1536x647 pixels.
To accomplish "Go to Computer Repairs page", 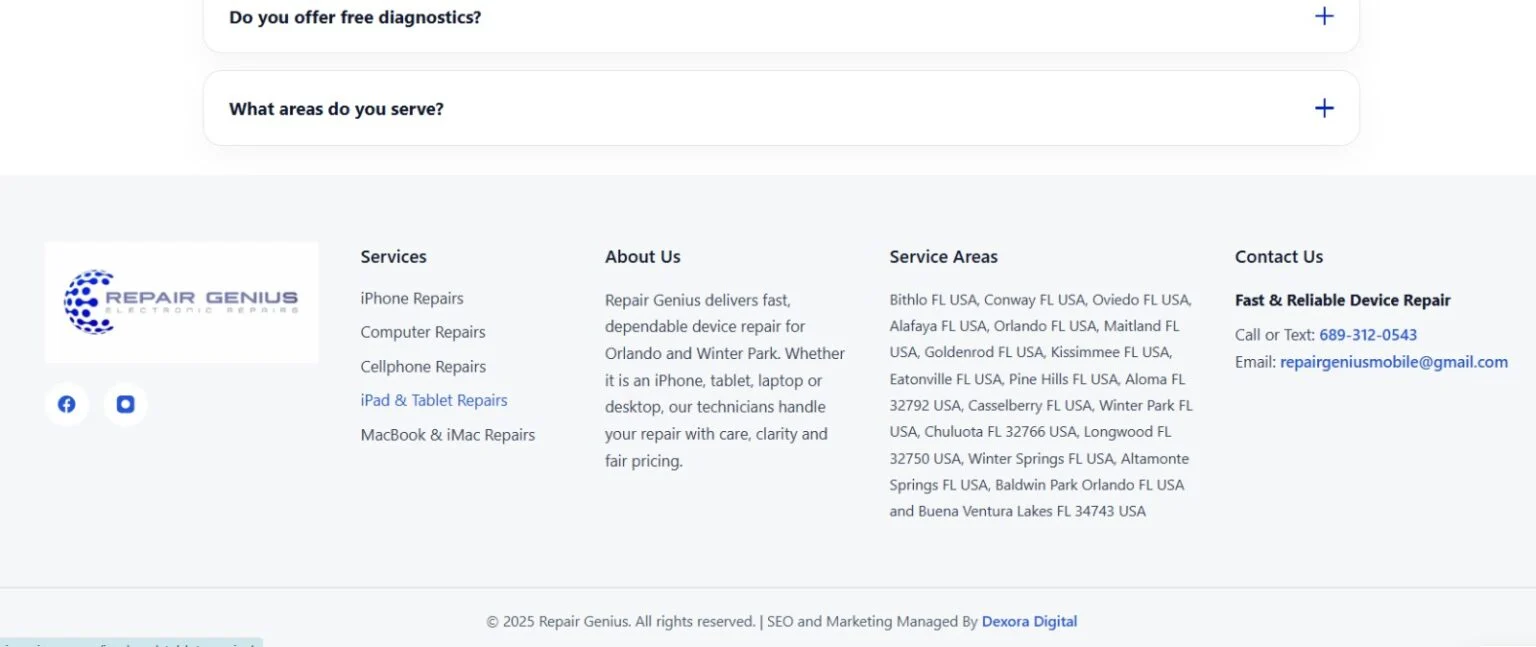I will tap(423, 332).
